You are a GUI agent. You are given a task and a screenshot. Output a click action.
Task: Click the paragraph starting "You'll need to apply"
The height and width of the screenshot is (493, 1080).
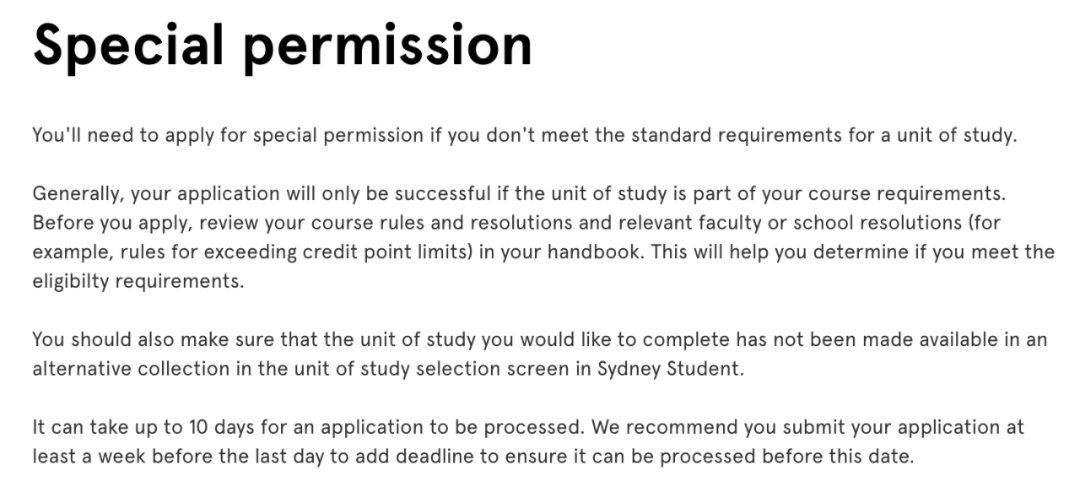[525, 135]
